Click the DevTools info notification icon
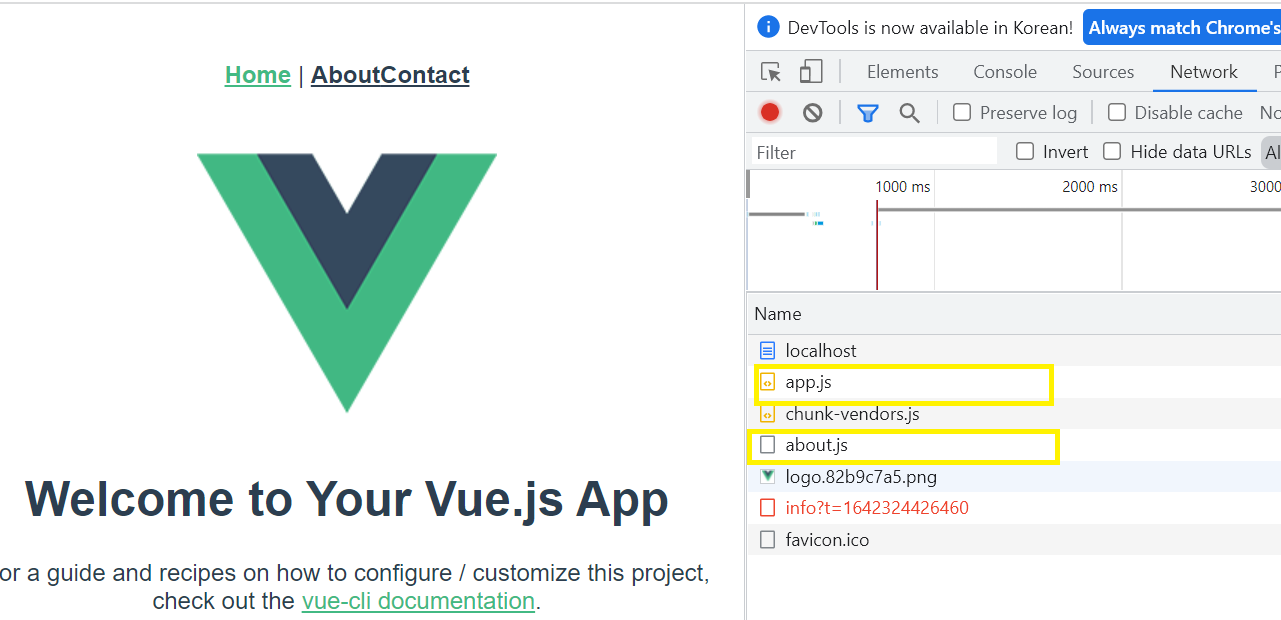 coord(768,27)
